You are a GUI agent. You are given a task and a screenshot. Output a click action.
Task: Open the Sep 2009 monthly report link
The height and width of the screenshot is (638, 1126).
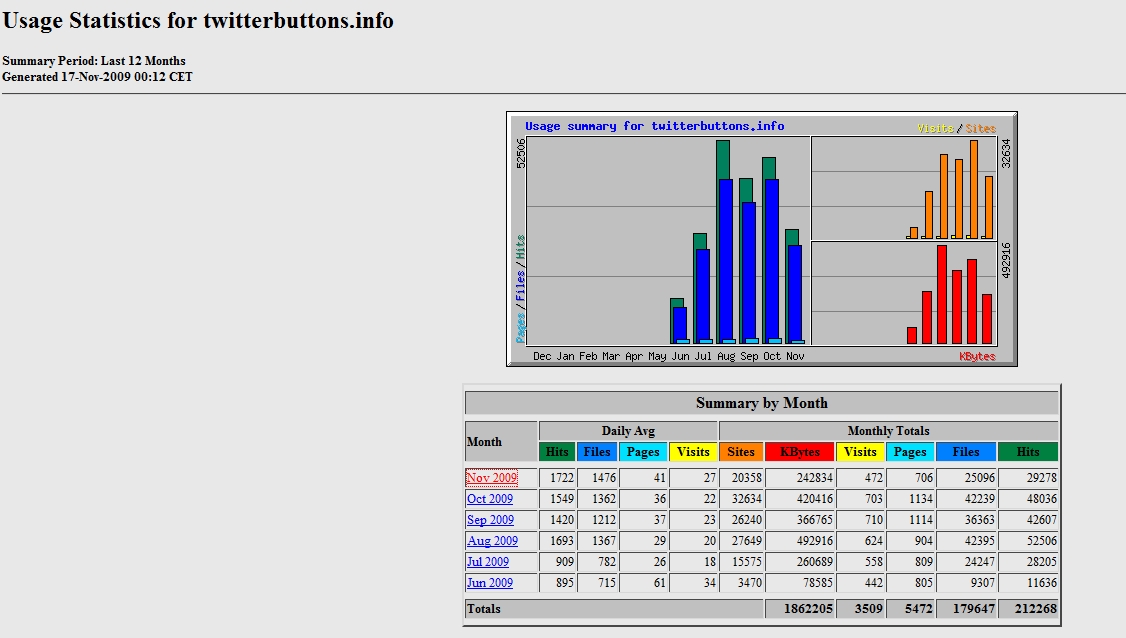(x=490, y=519)
